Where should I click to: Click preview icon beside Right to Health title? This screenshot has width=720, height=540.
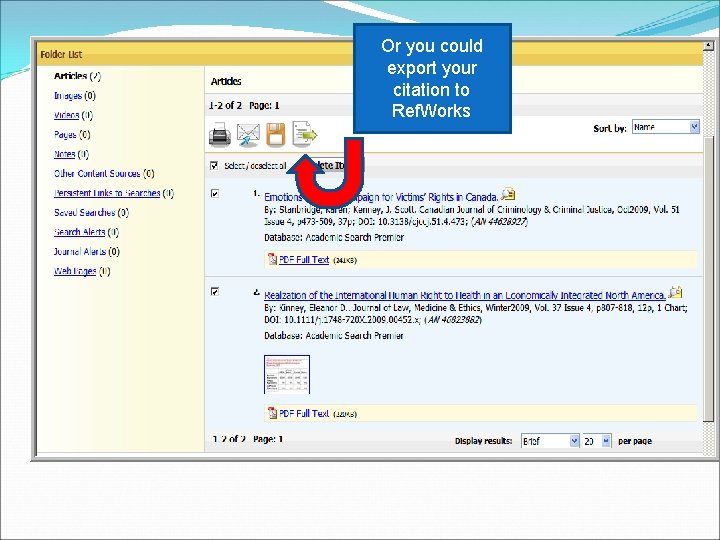pos(675,292)
